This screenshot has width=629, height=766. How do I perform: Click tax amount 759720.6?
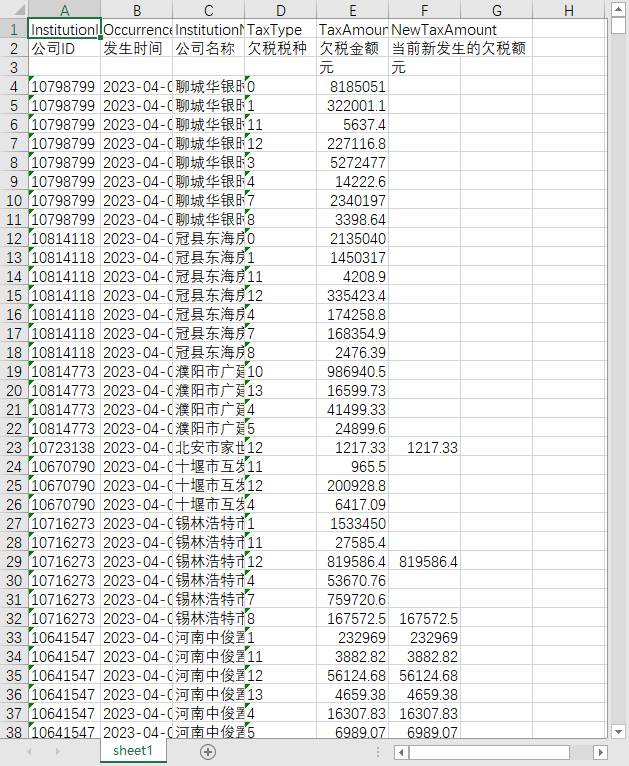[x=353, y=599]
